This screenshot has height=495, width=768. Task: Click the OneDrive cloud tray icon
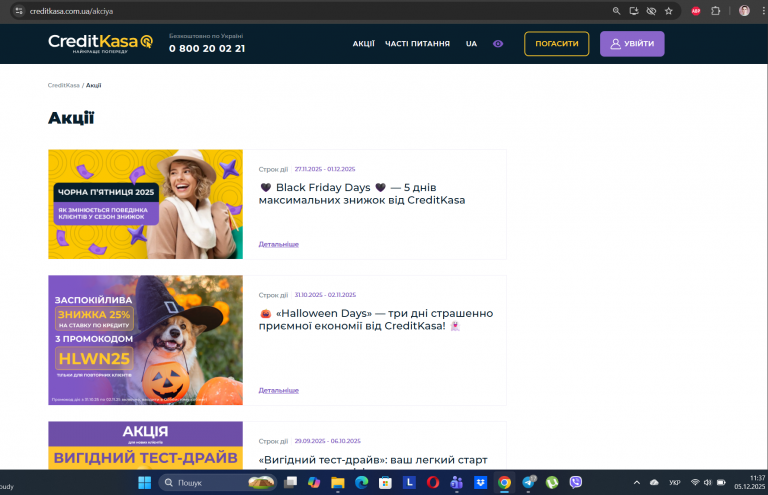(x=654, y=483)
